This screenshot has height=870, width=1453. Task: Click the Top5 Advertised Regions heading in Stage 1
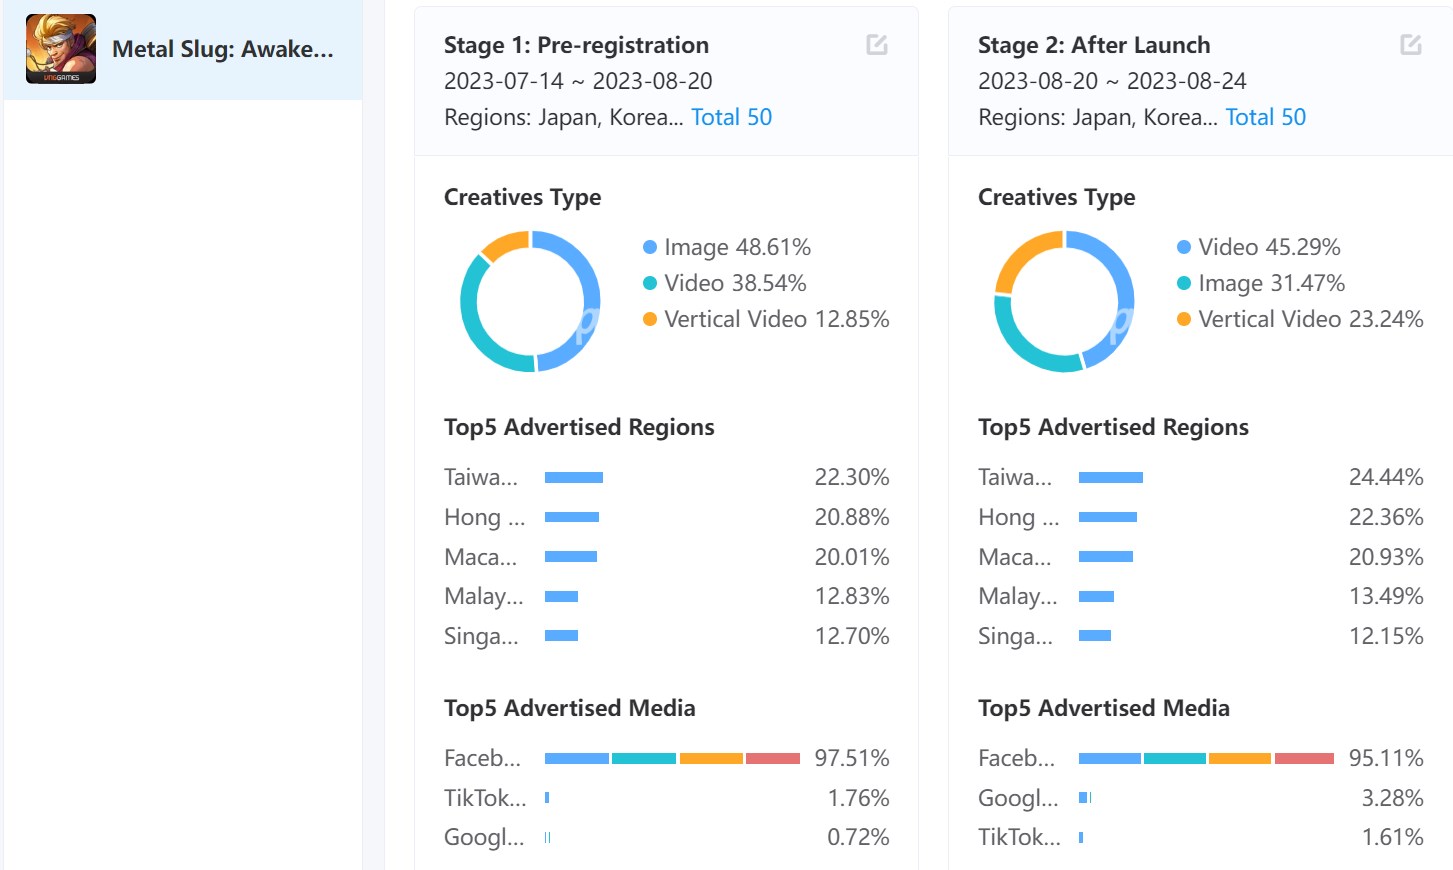tap(579, 427)
